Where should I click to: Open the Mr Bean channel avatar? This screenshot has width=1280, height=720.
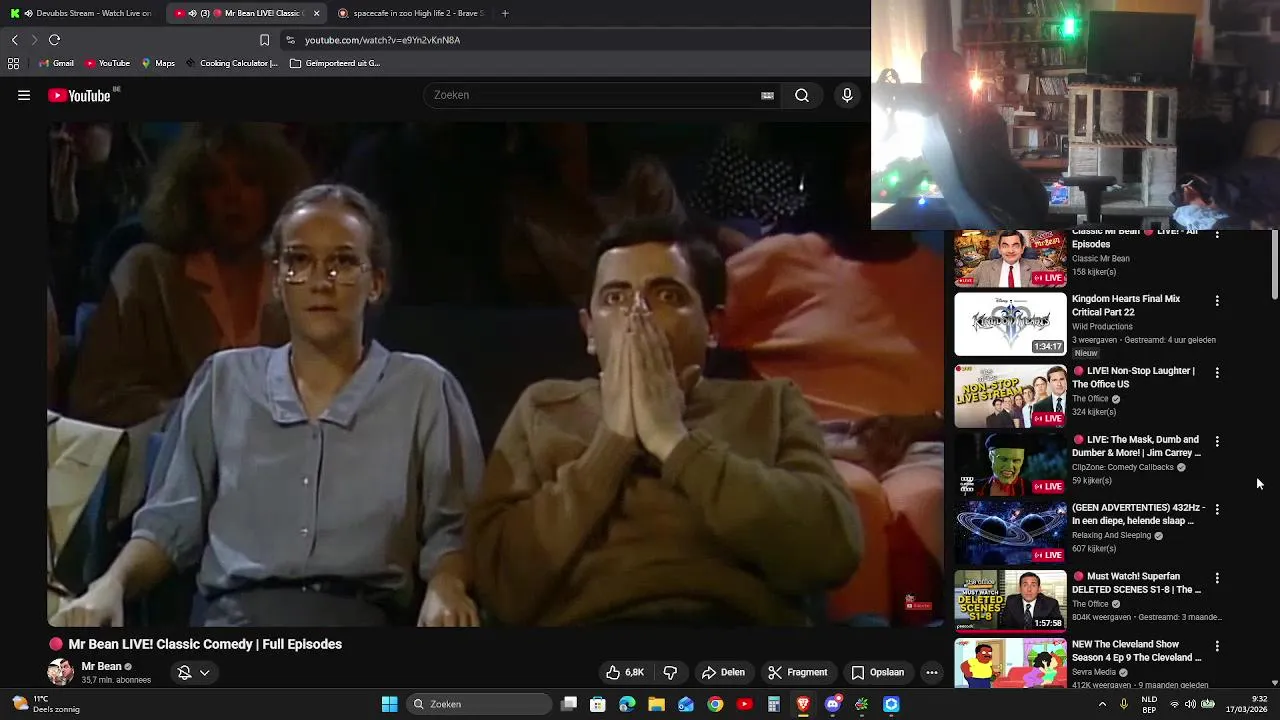pyautogui.click(x=60, y=672)
